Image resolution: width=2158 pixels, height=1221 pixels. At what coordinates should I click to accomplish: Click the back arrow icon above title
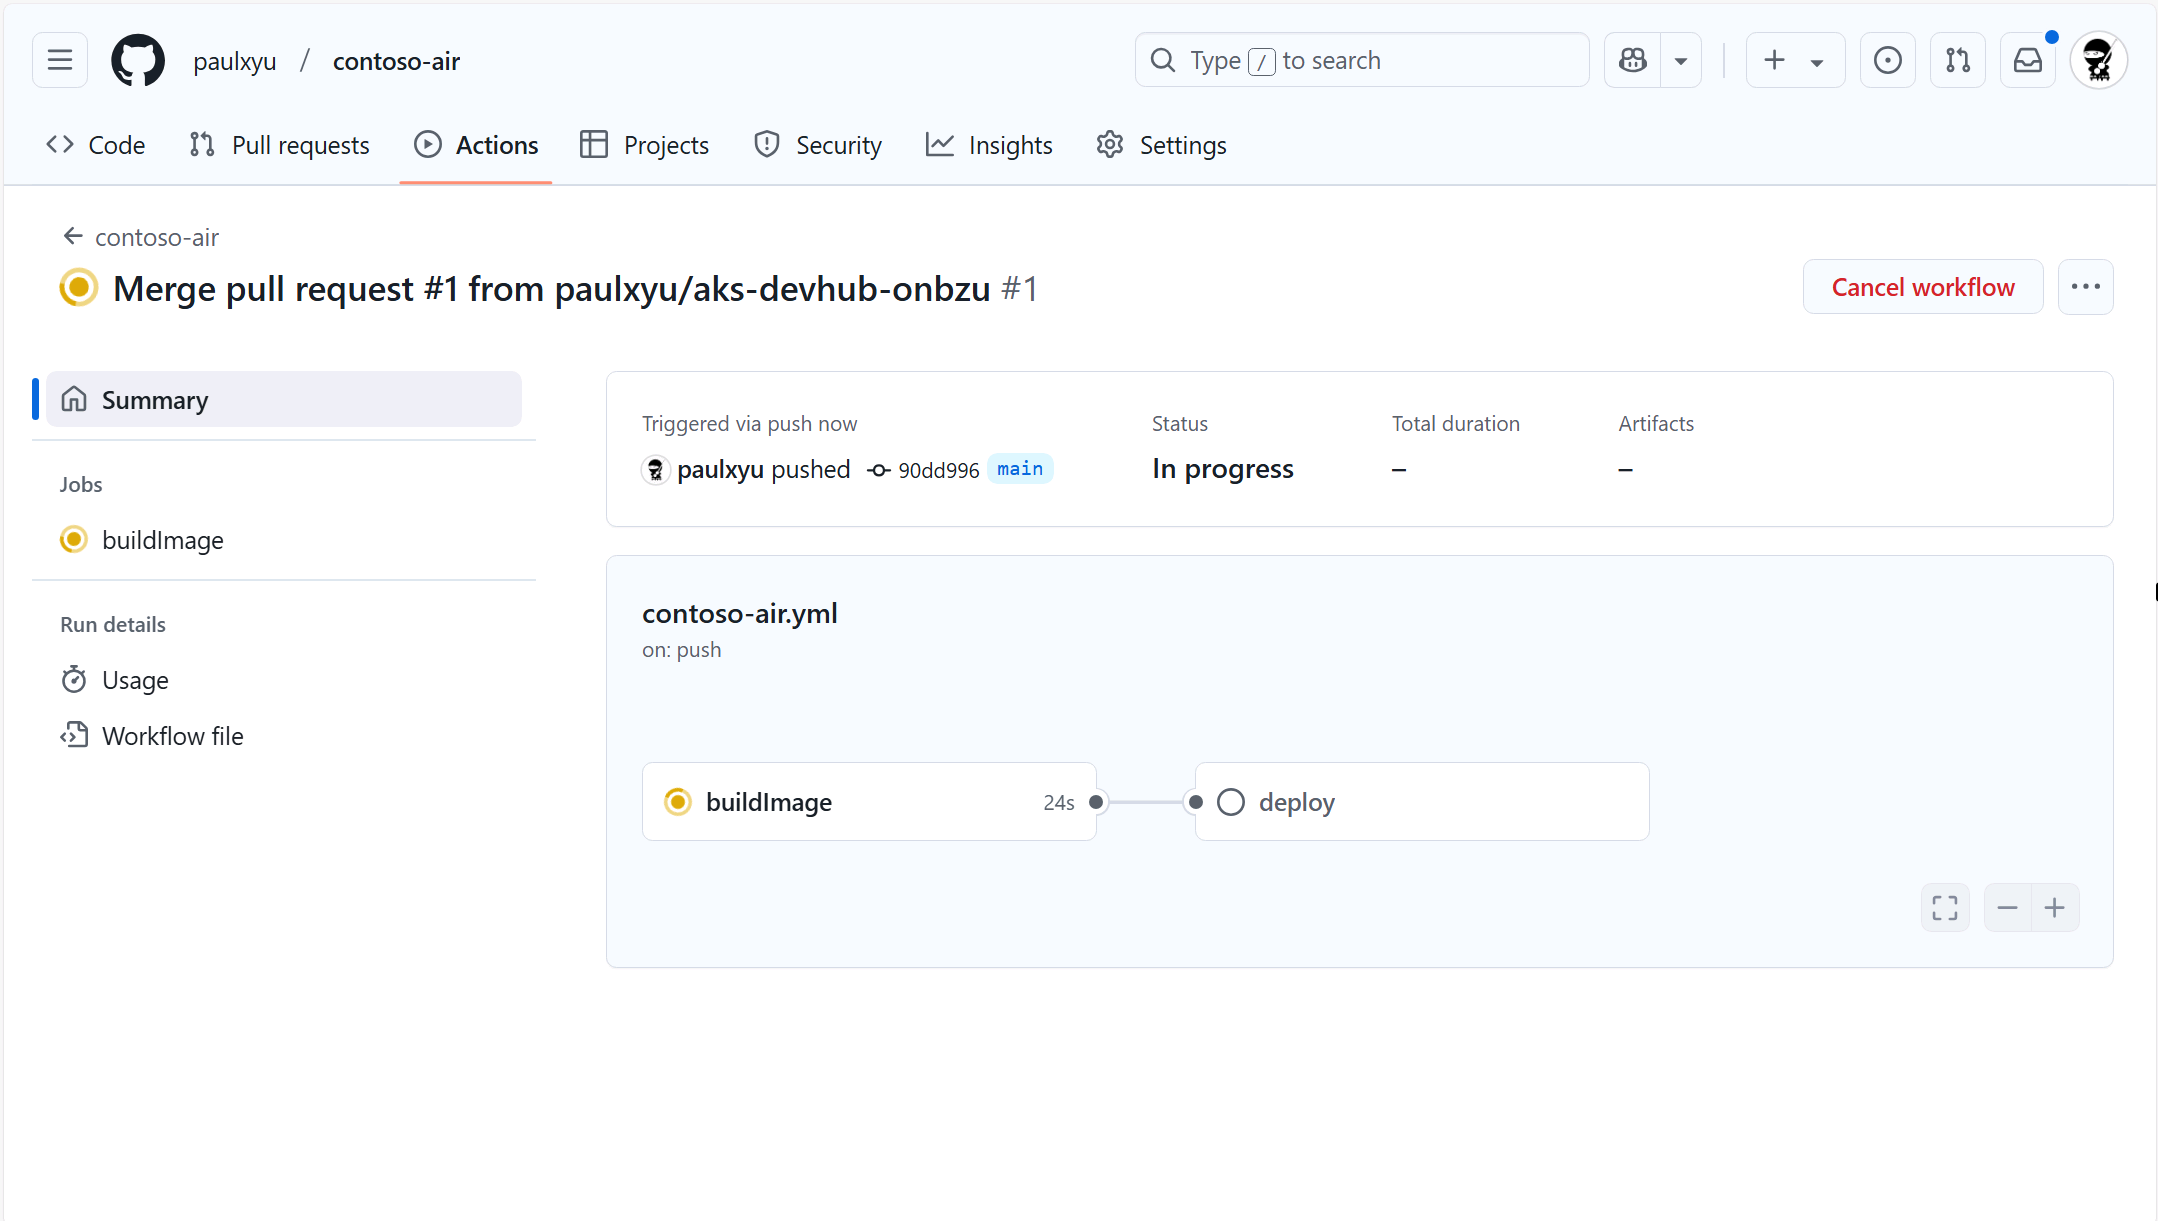pyautogui.click(x=73, y=236)
